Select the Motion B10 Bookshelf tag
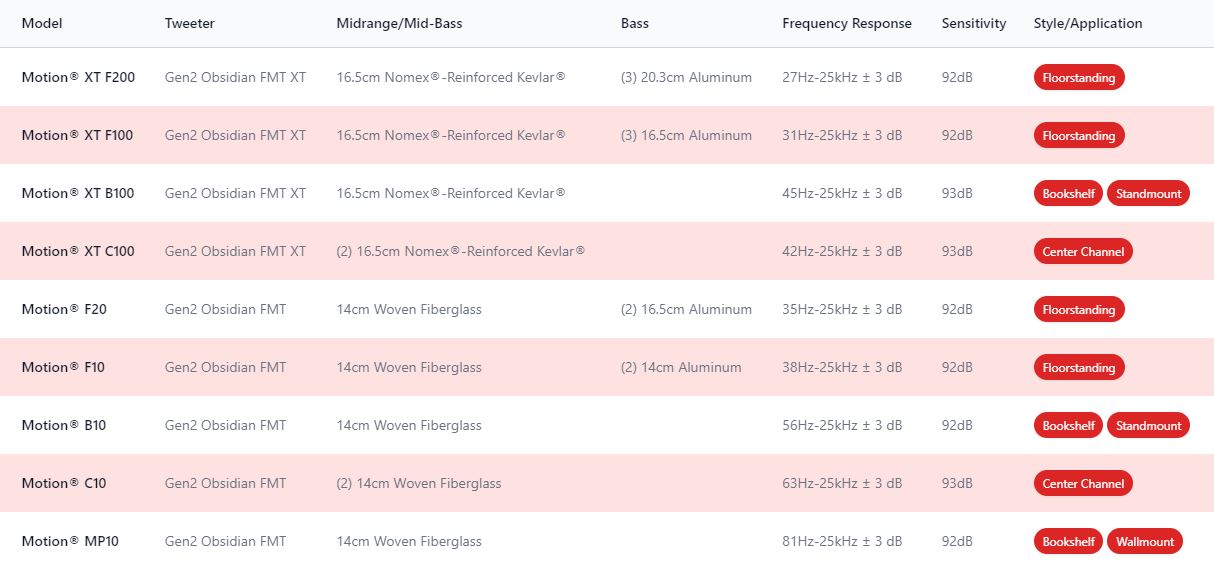The width and height of the screenshot is (1214, 569). tap(1068, 426)
